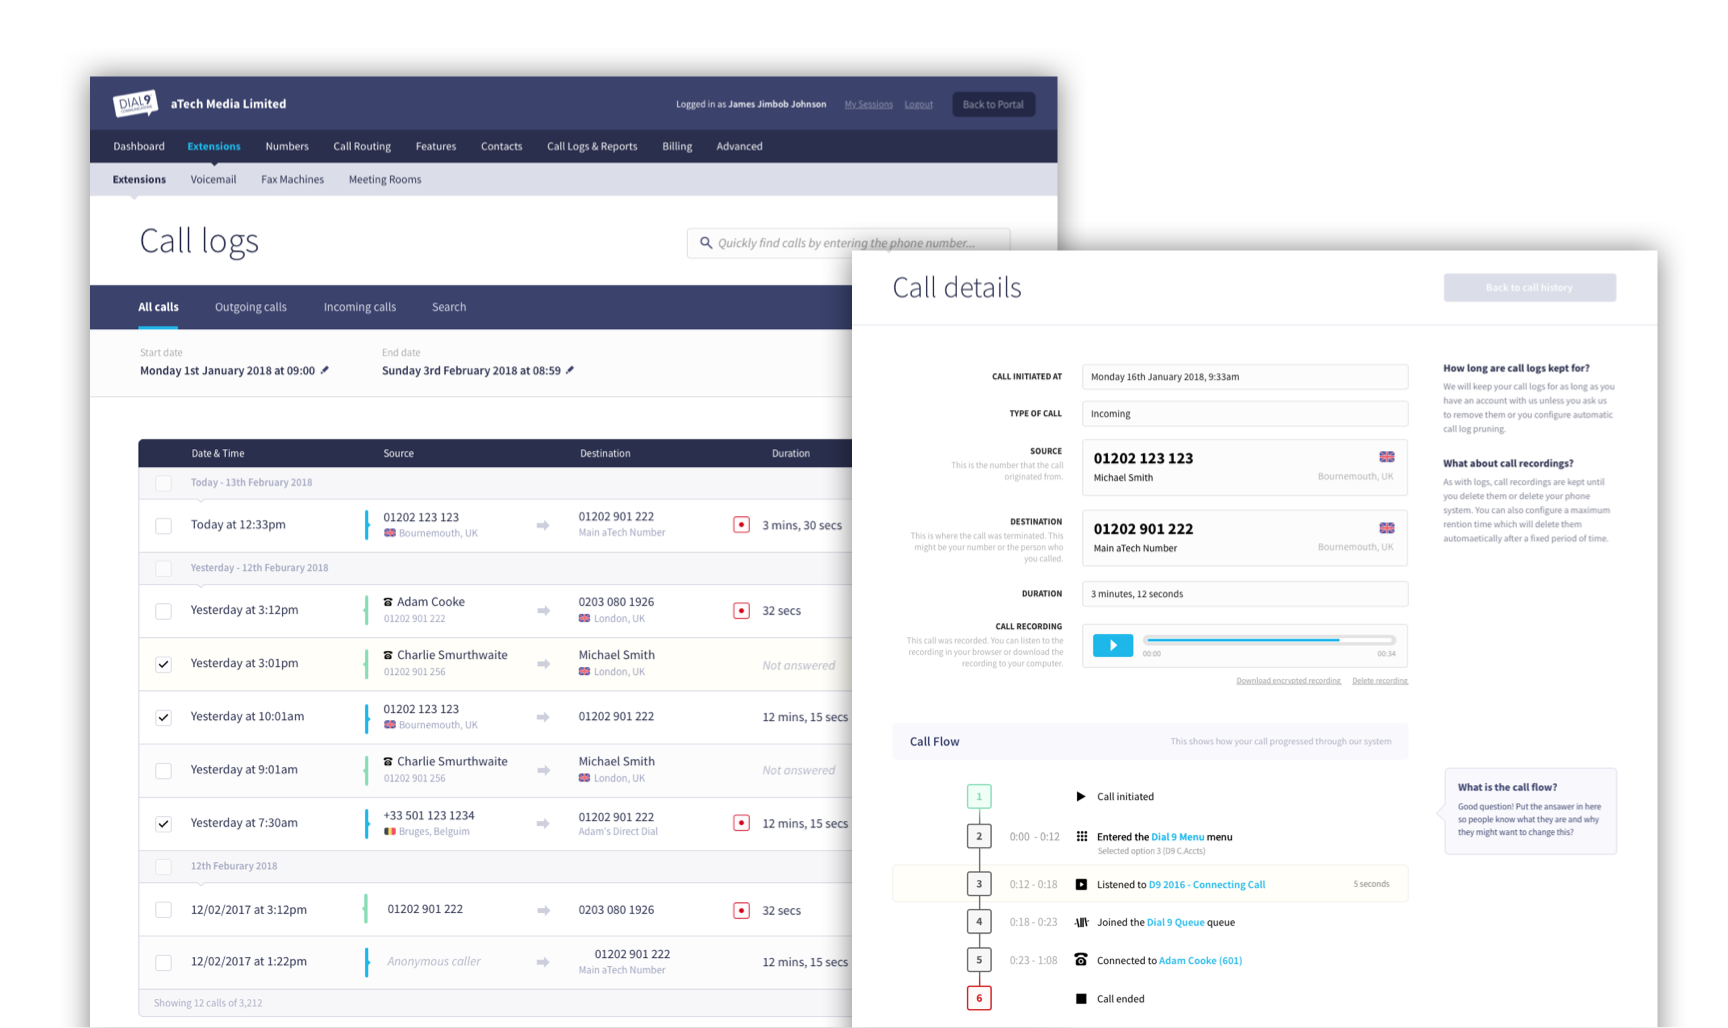
Task: Edit end date pencil icon
Action: pyautogui.click(x=570, y=370)
